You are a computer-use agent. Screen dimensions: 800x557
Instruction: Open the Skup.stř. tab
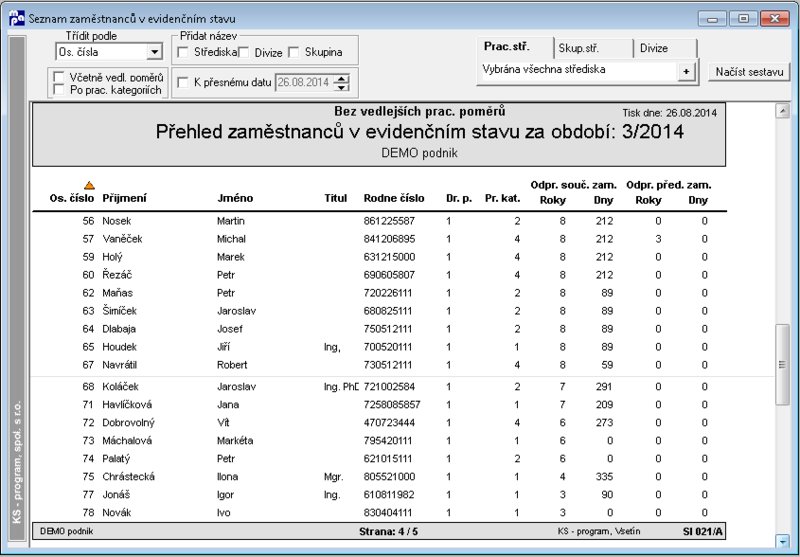594,48
